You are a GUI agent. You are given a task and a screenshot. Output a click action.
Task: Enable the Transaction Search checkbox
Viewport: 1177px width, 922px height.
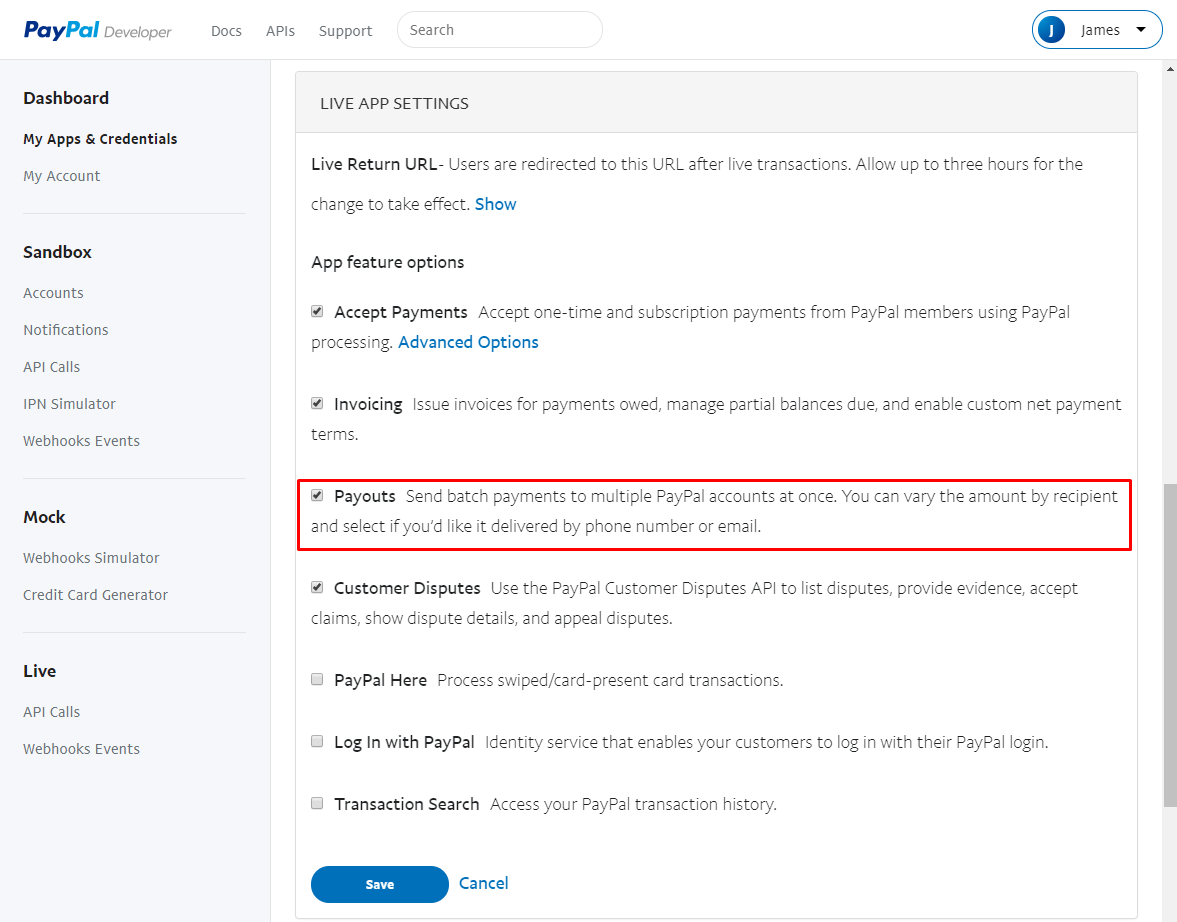click(x=318, y=803)
